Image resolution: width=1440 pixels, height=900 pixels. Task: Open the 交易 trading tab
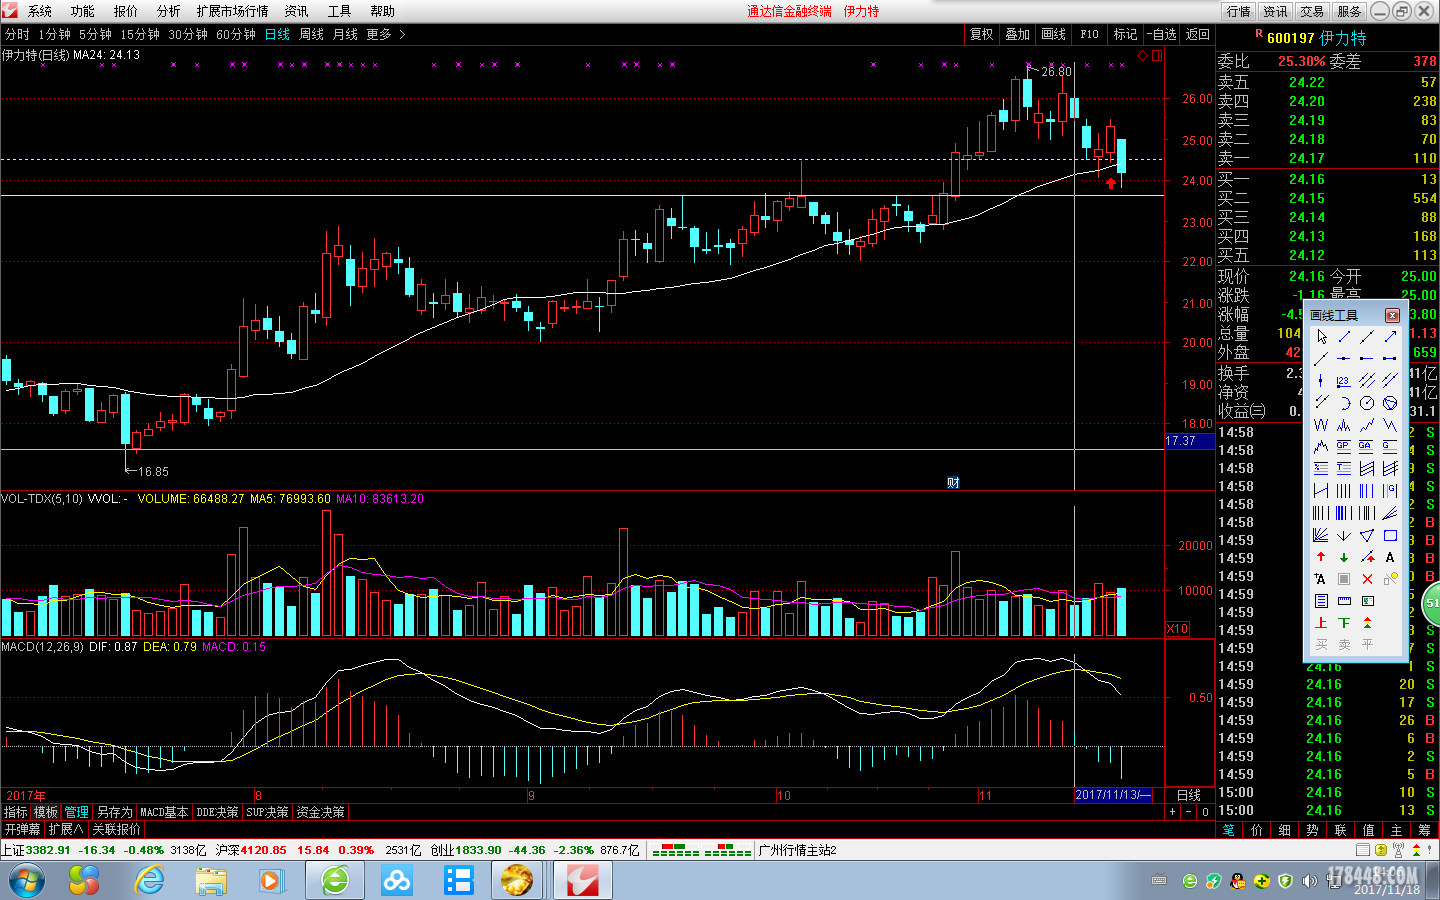click(1312, 11)
